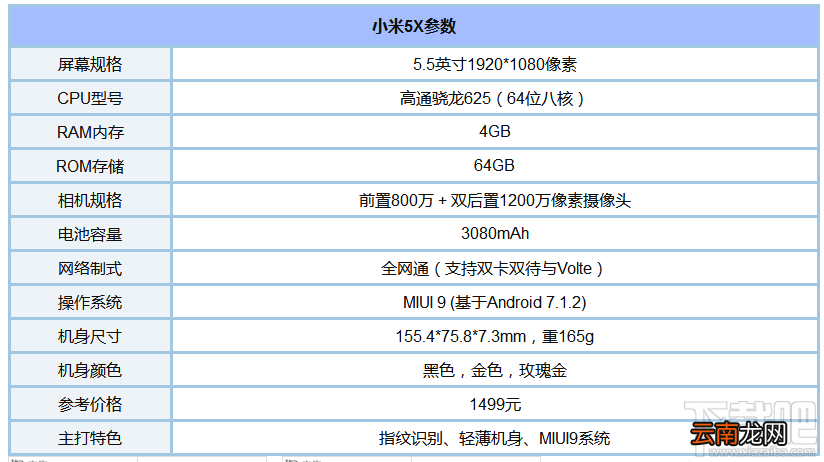The height and width of the screenshot is (462, 824).
Task: Select the 屏幕规格 label cell
Action: [x=90, y=64]
